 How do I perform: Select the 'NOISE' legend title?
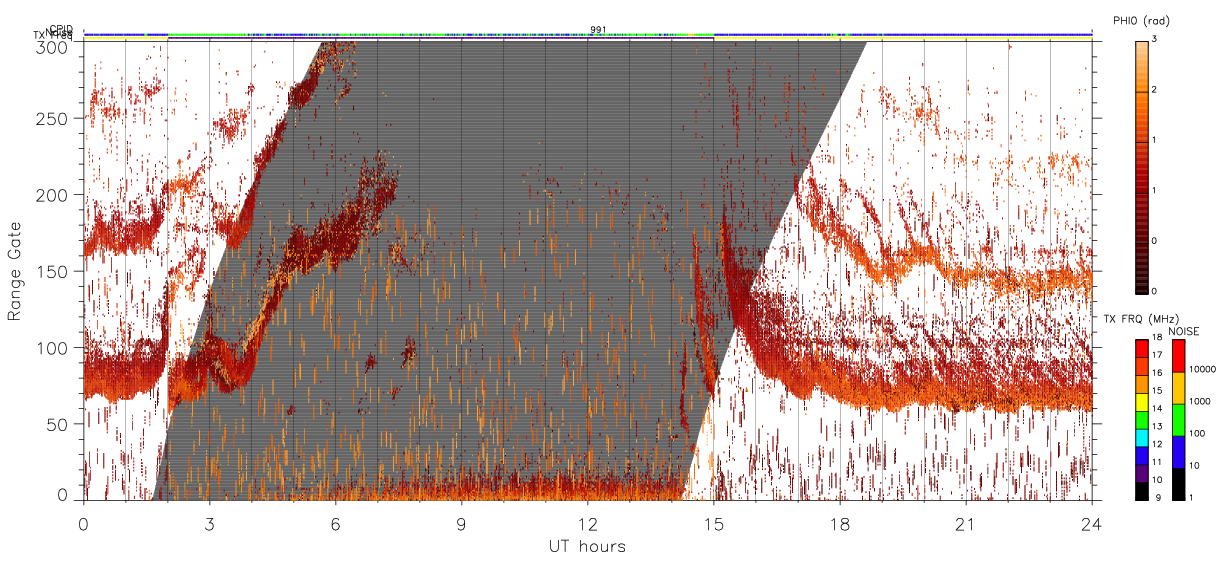[x=1184, y=331]
